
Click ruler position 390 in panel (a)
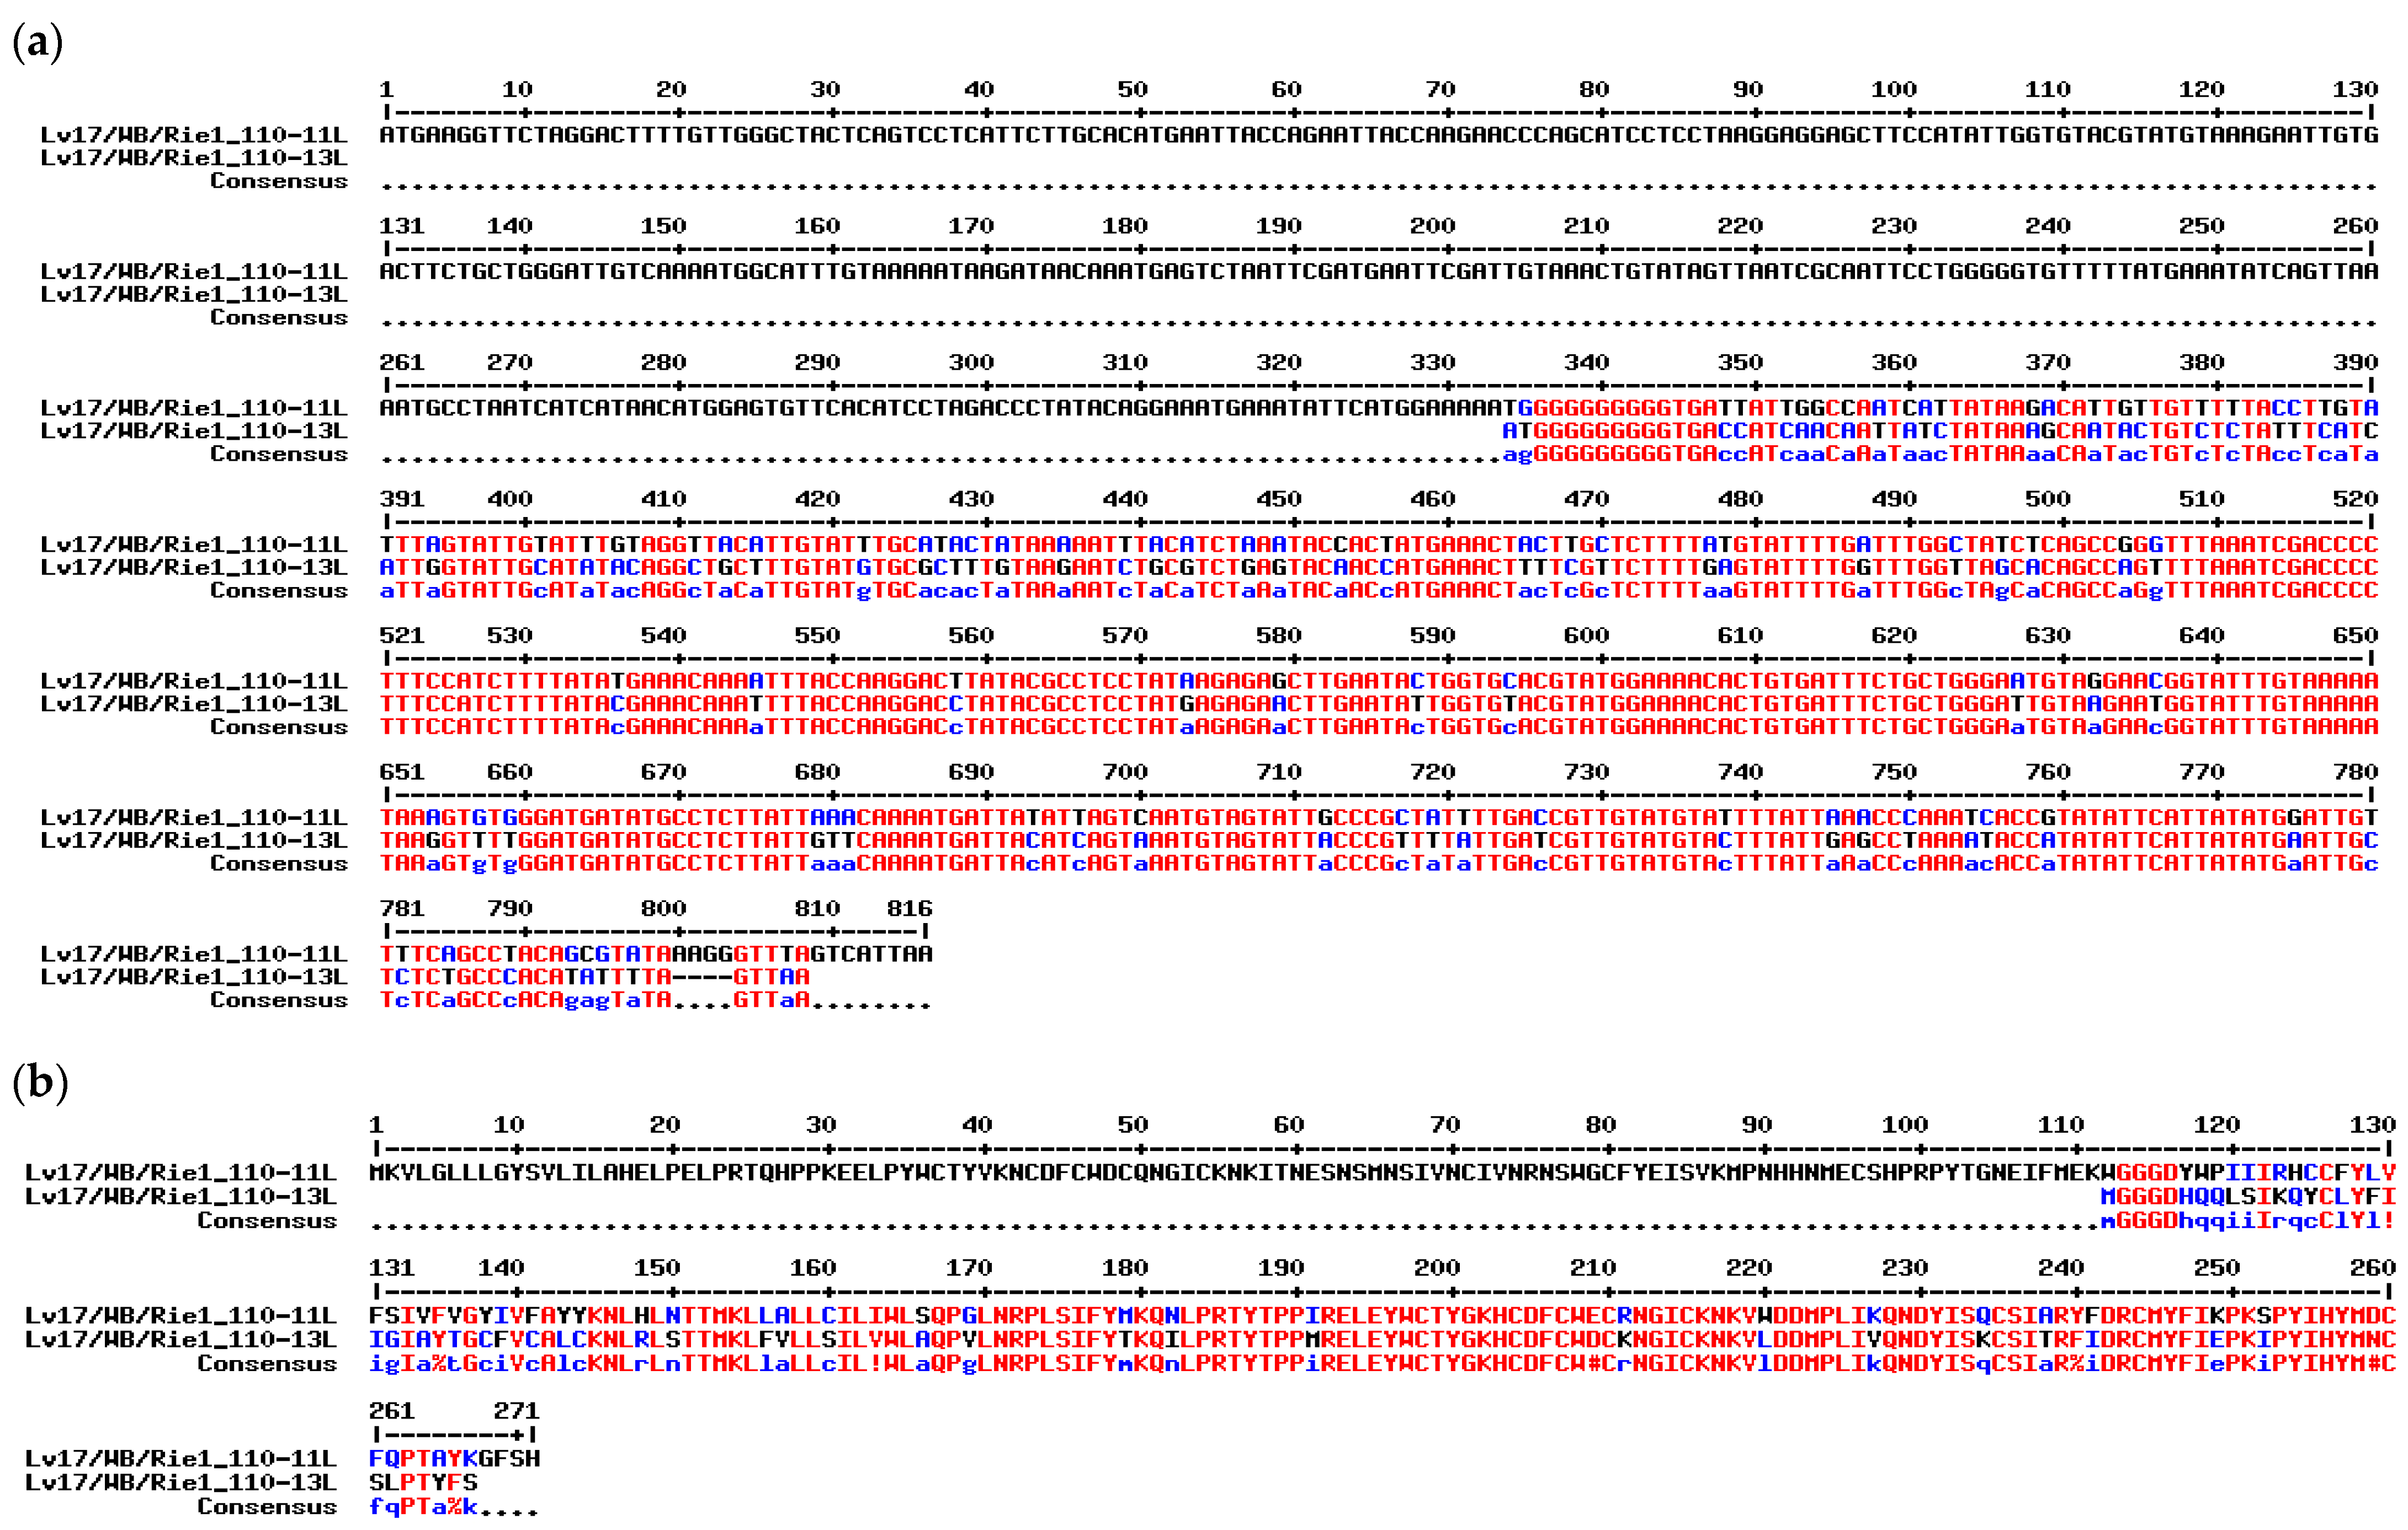2355,362
